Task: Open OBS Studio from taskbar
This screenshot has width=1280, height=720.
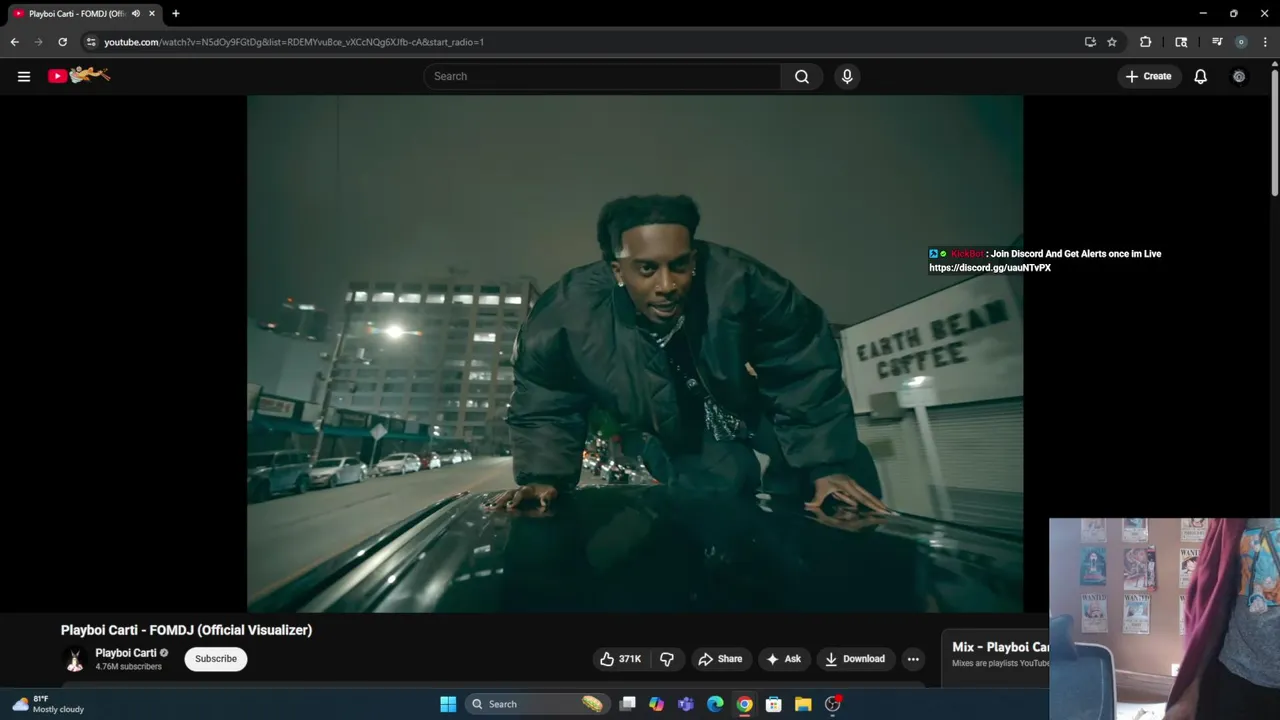Action: pos(833,704)
